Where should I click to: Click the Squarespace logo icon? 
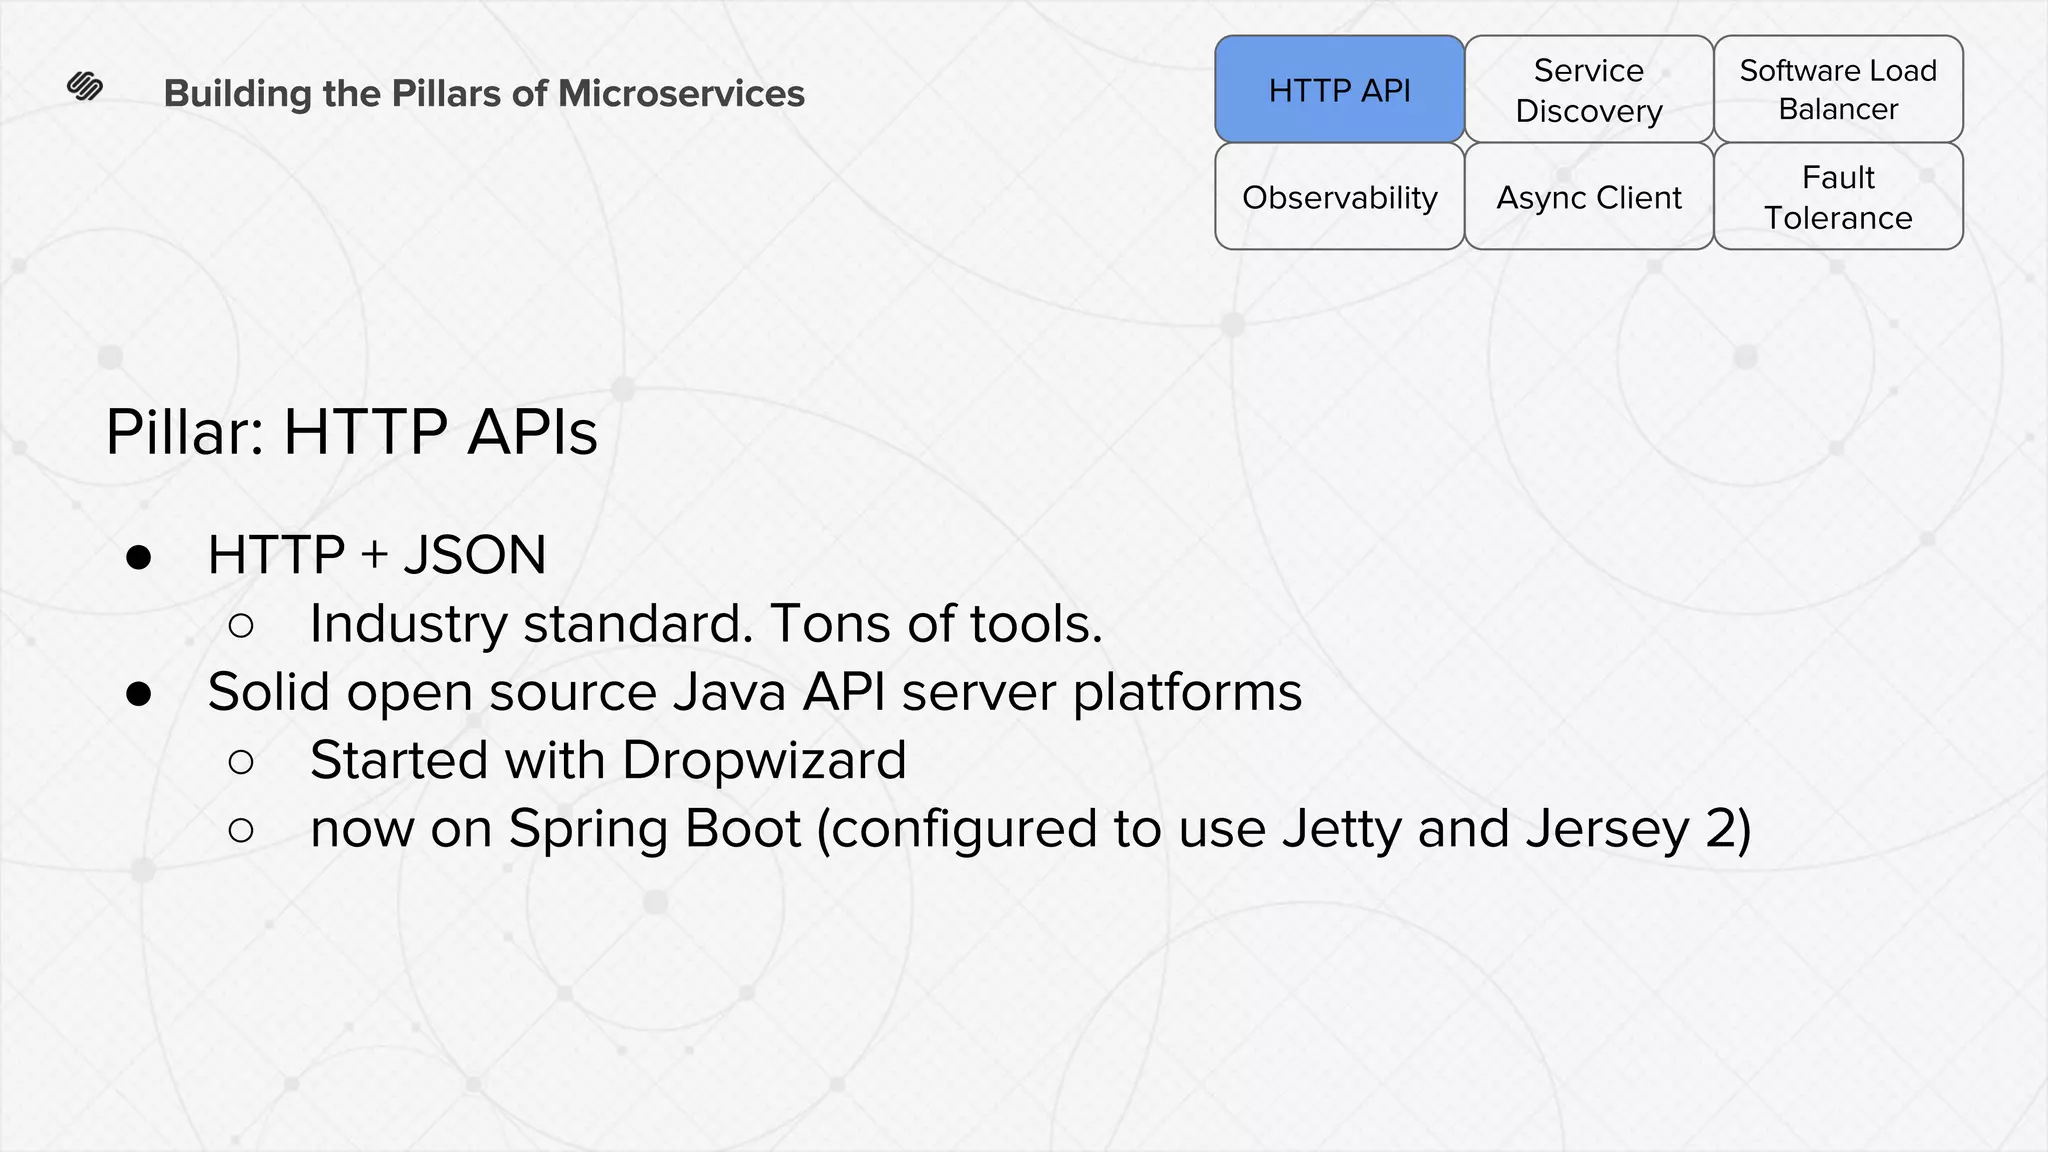85,87
